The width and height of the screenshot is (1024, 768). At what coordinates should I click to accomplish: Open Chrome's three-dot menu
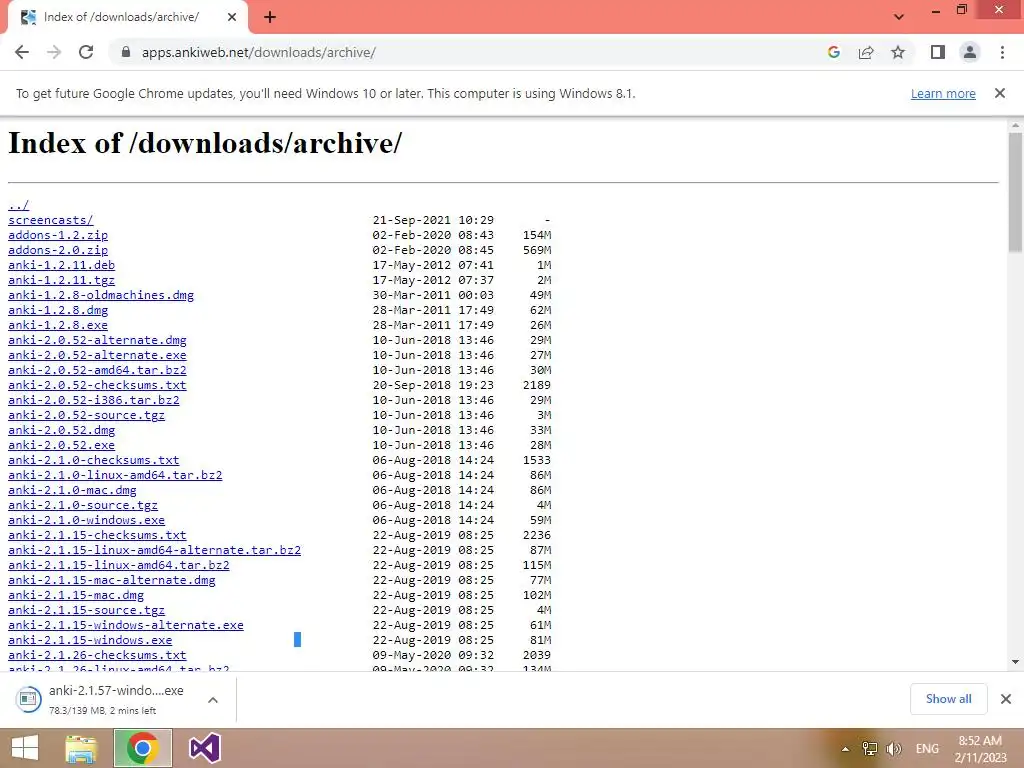(x=1002, y=52)
